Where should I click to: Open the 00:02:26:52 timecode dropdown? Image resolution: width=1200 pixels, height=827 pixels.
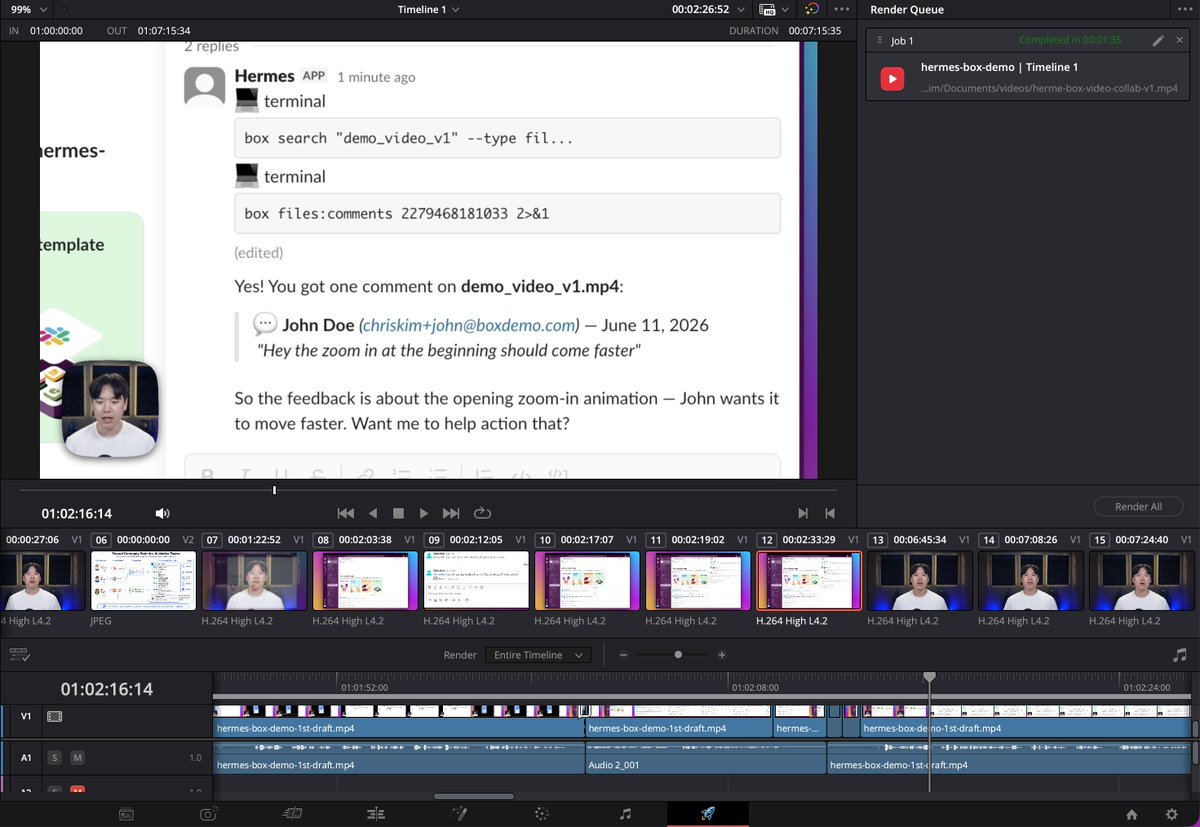point(707,9)
